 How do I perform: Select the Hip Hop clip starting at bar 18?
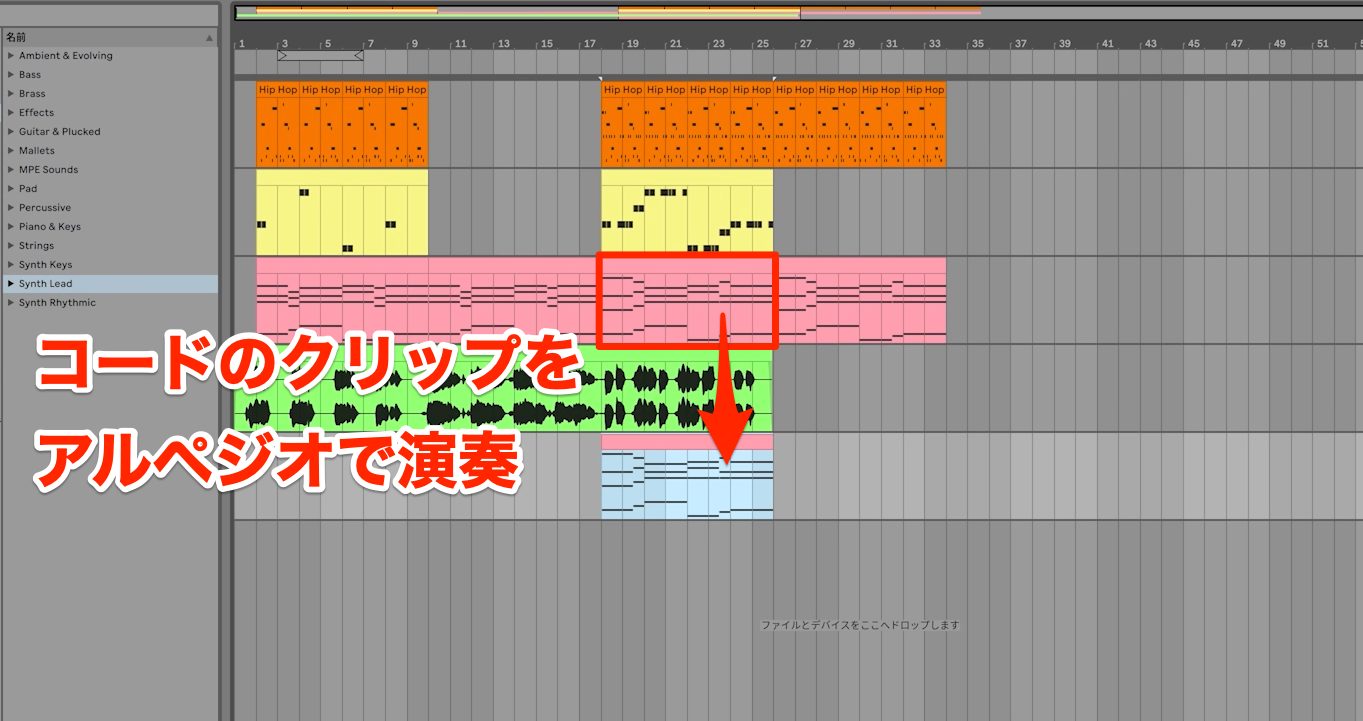(x=623, y=124)
